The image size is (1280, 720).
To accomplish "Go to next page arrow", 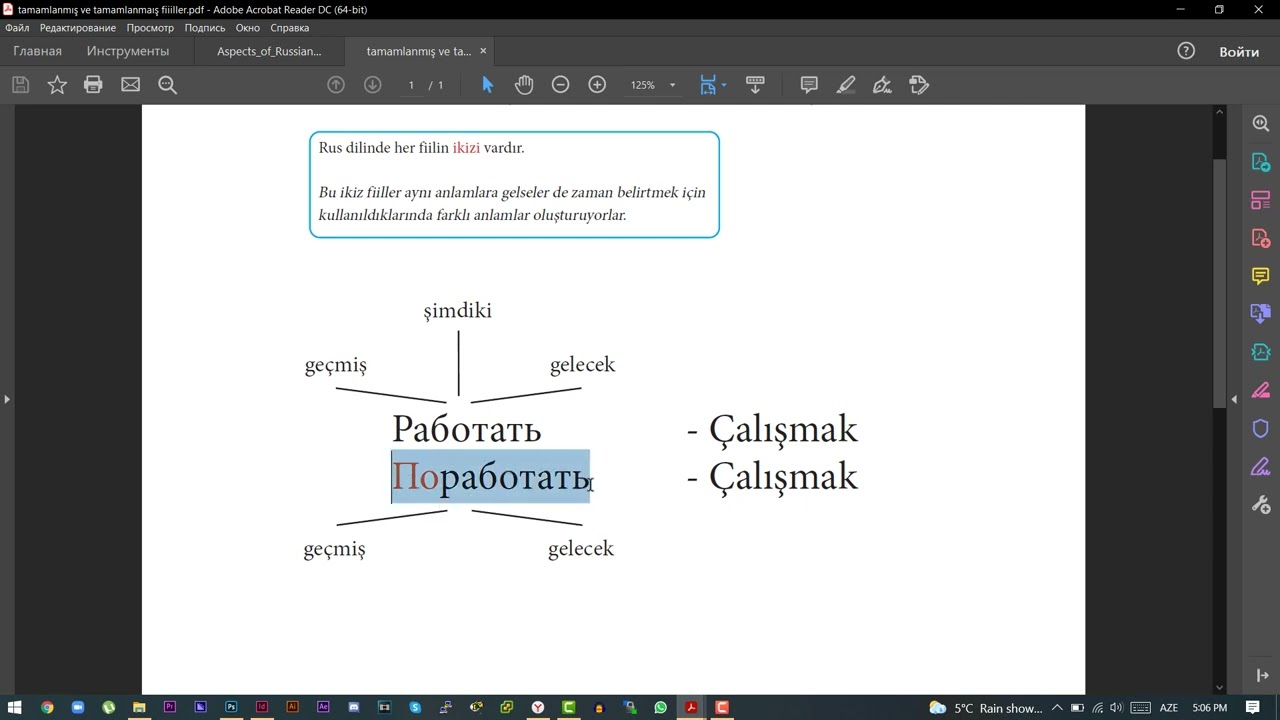I will pos(372,85).
